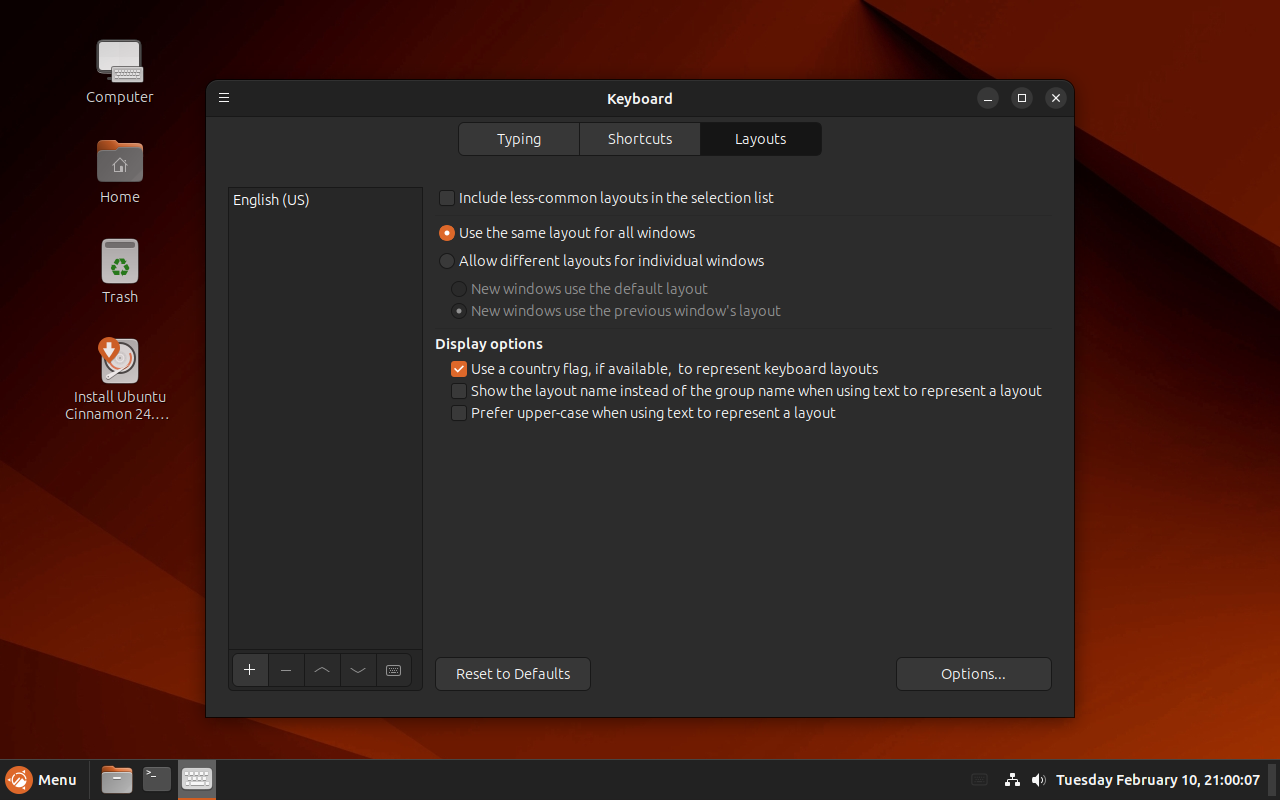Screen dimensions: 1280x800
Task: Click the move layout down arrow
Action: point(358,670)
